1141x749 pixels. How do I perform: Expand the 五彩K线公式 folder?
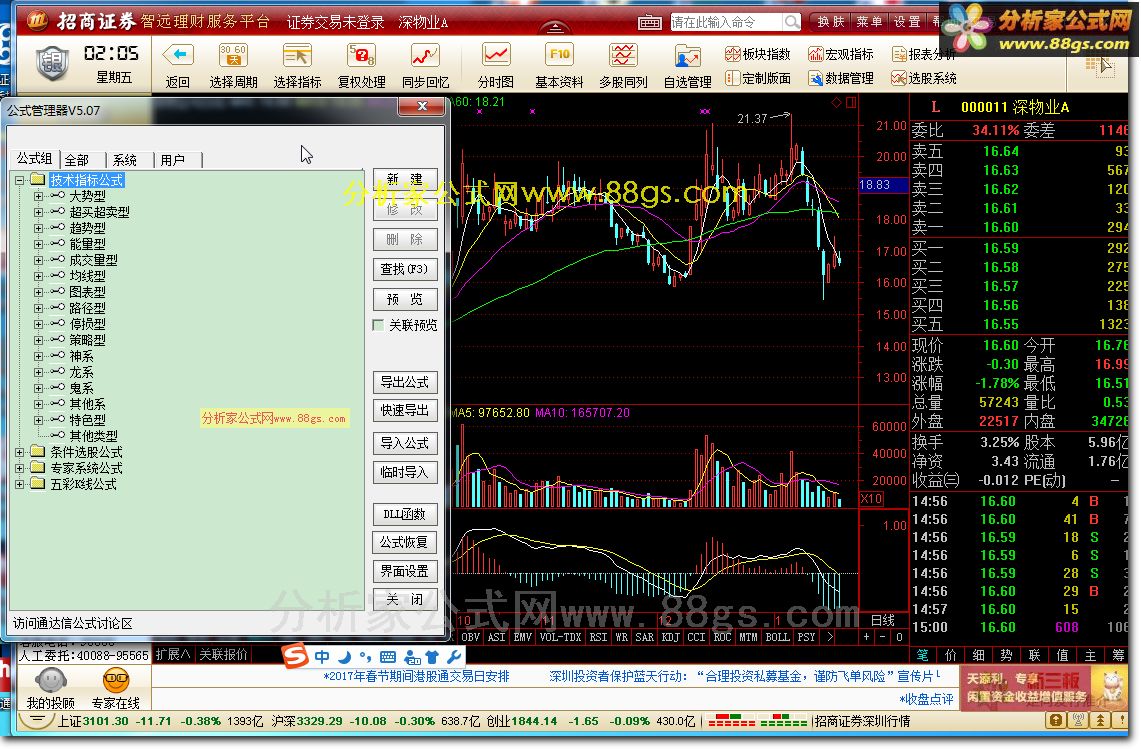pyautogui.click(x=20, y=484)
